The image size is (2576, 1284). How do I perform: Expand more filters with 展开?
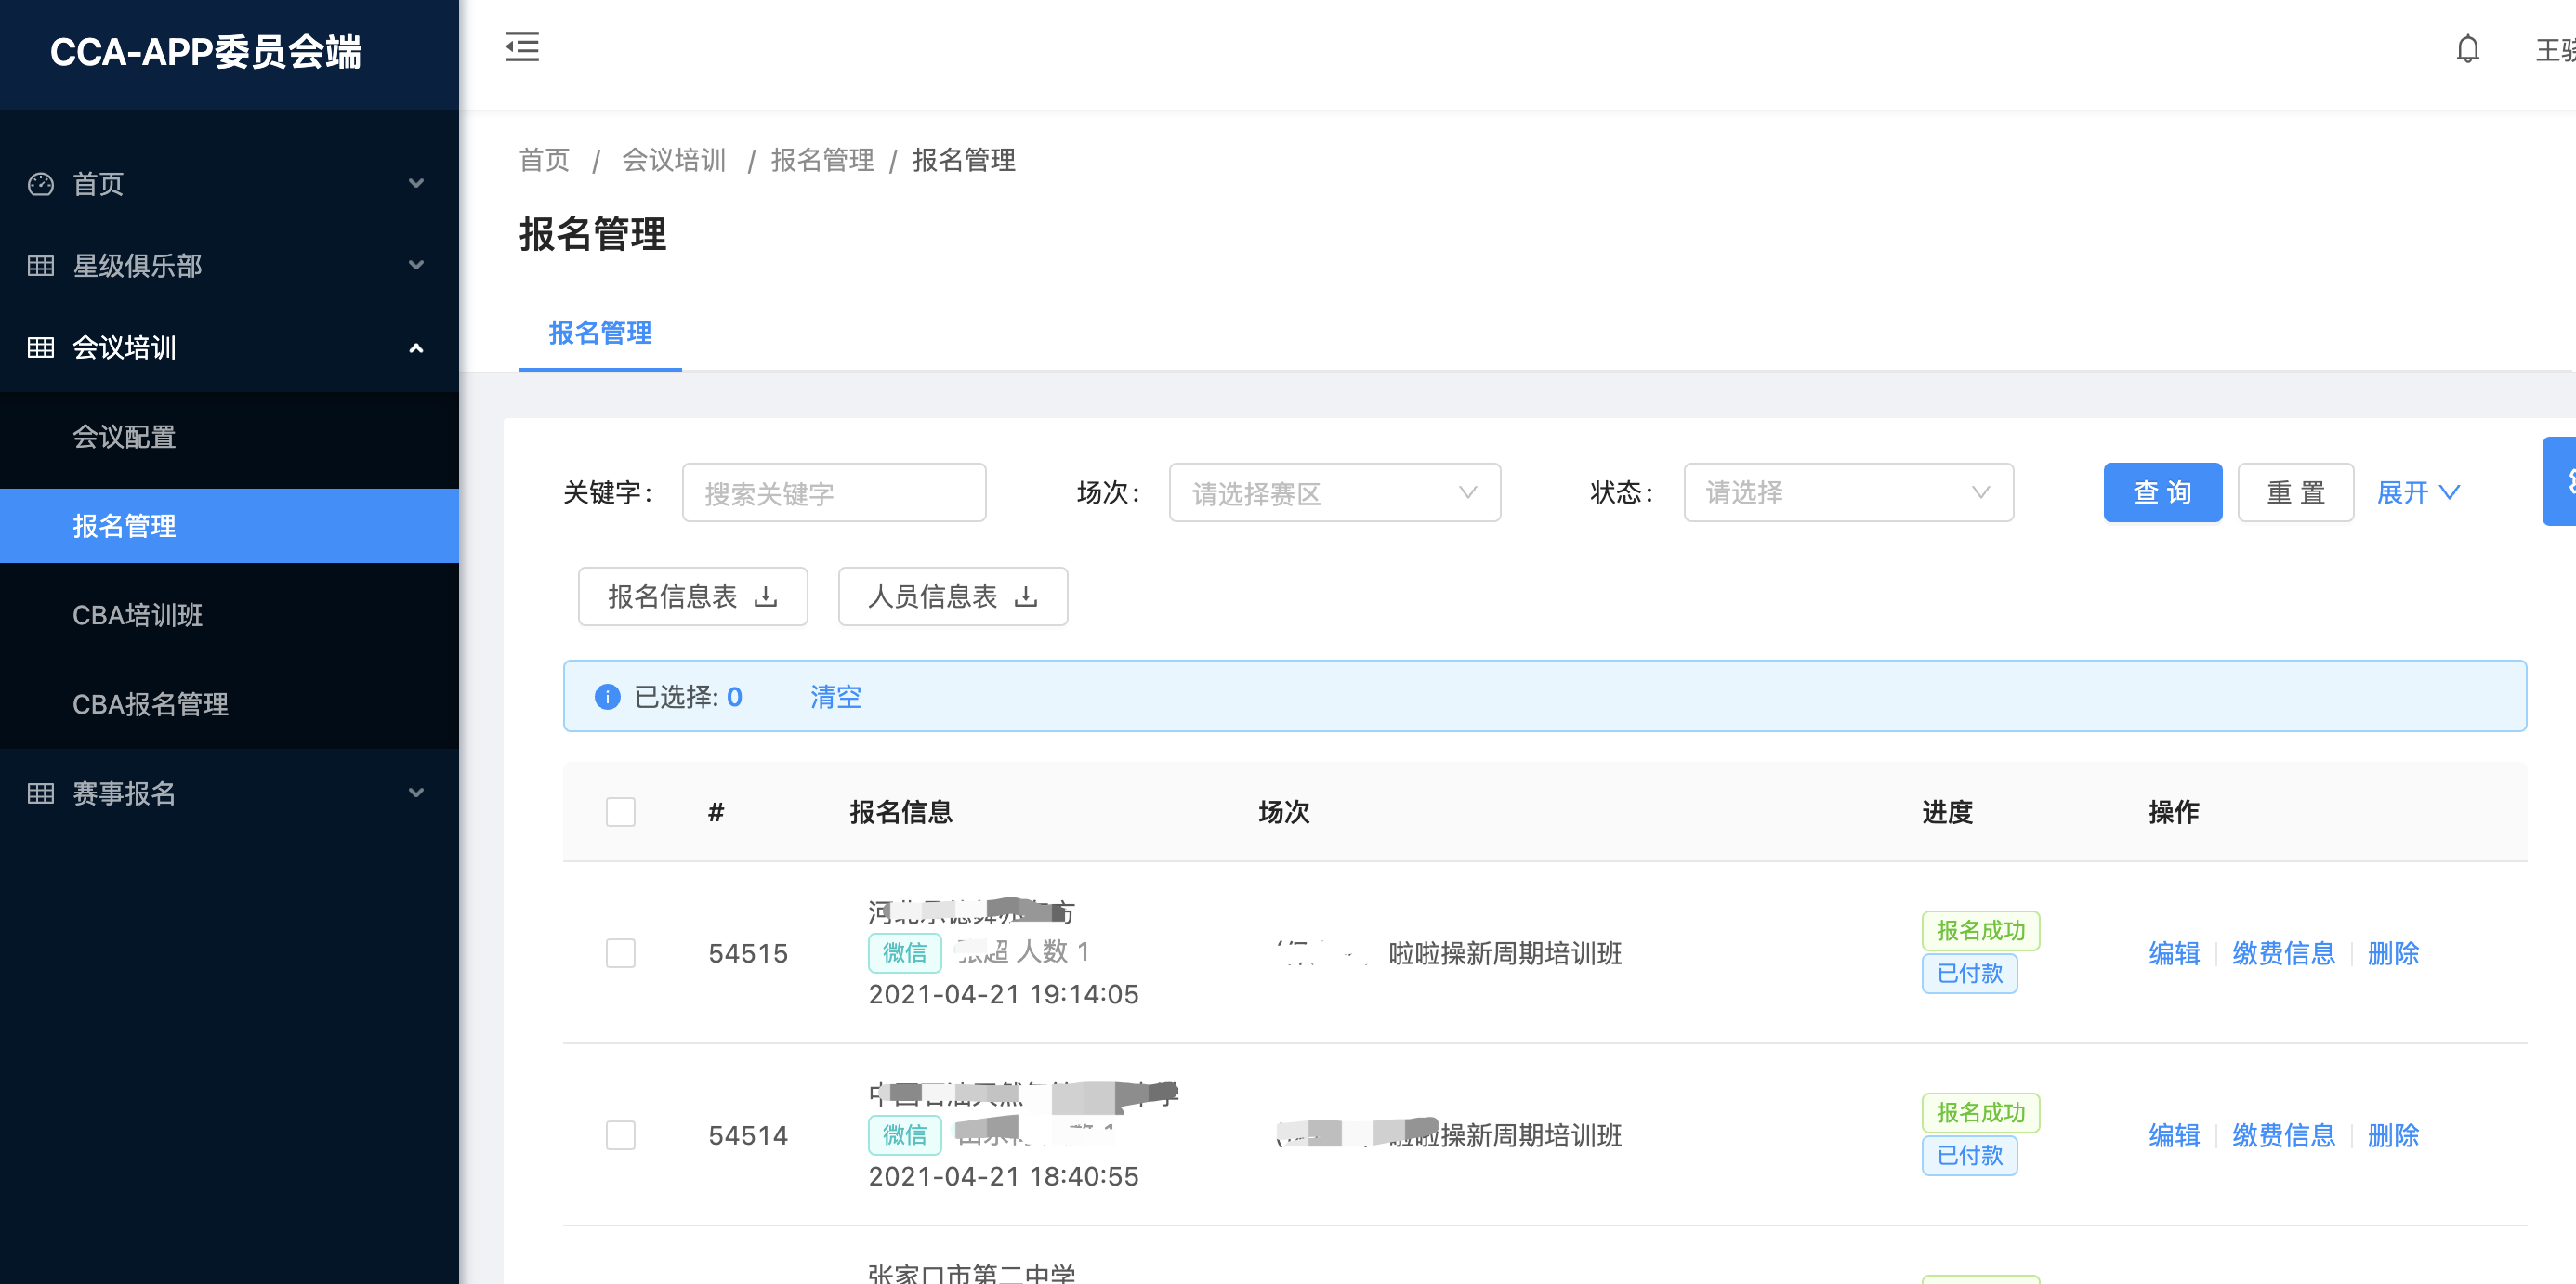tap(2418, 493)
